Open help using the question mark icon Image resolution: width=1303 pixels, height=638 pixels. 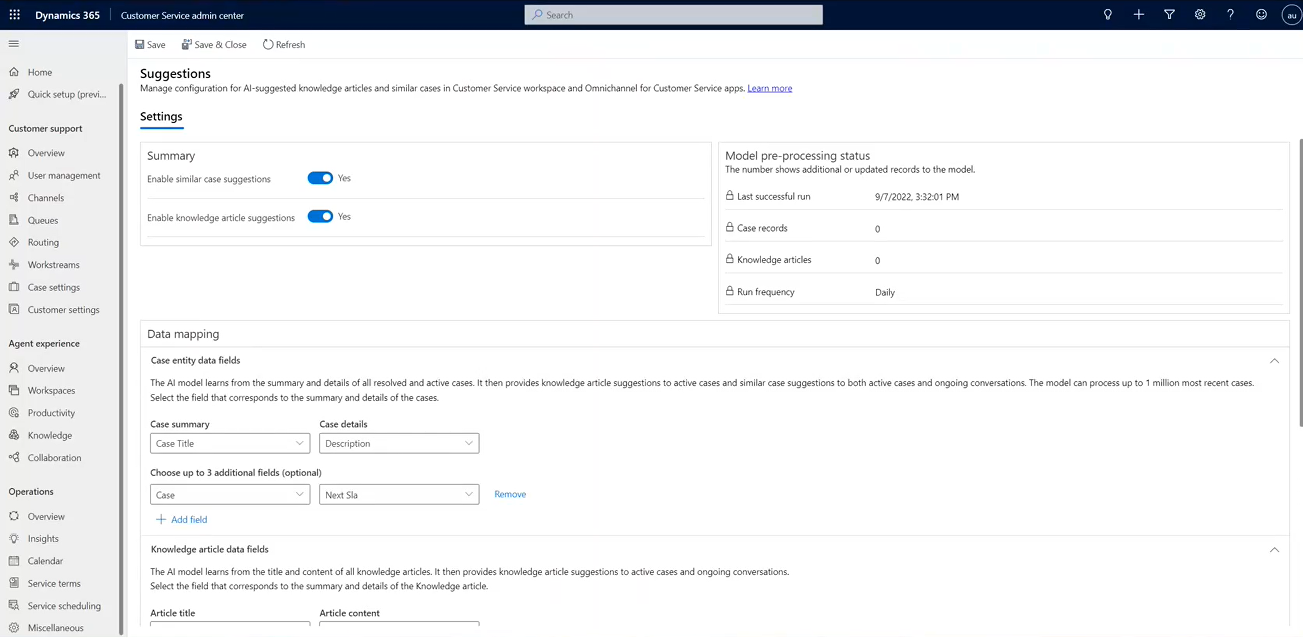click(1230, 14)
